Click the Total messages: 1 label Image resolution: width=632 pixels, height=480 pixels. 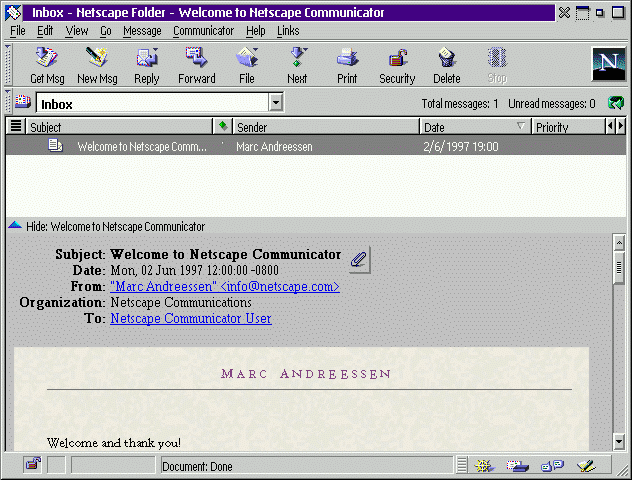coord(459,104)
